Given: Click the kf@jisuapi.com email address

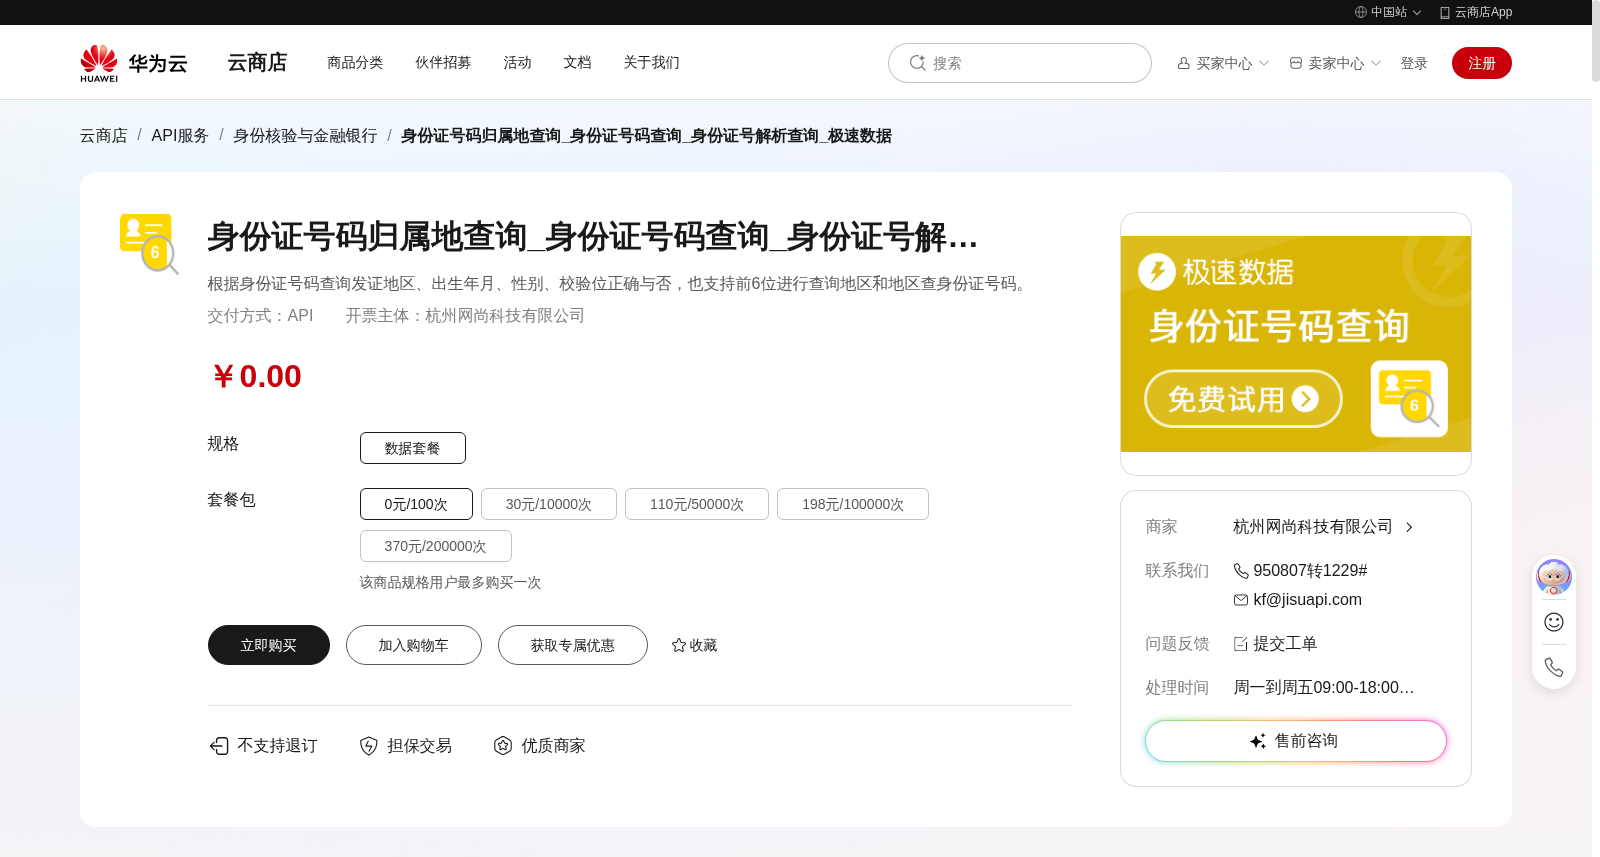Looking at the screenshot, I should coord(1307,600).
